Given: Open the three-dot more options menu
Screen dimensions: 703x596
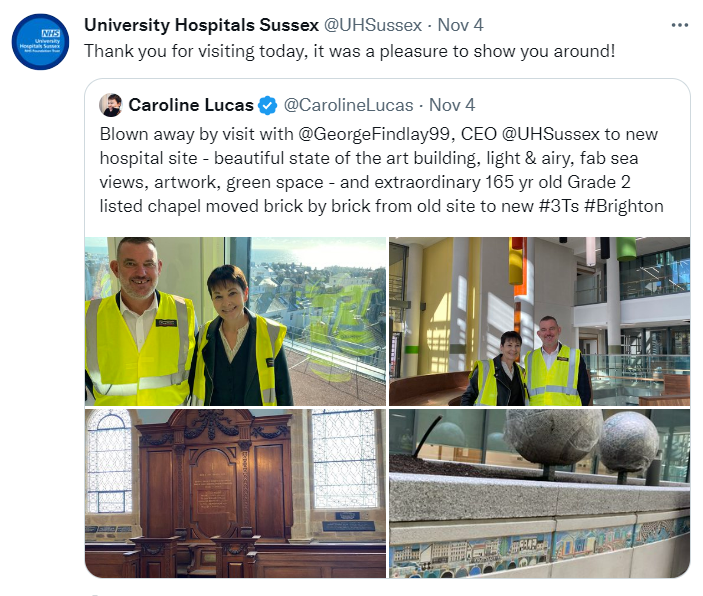Looking at the screenshot, I should coord(680,25).
